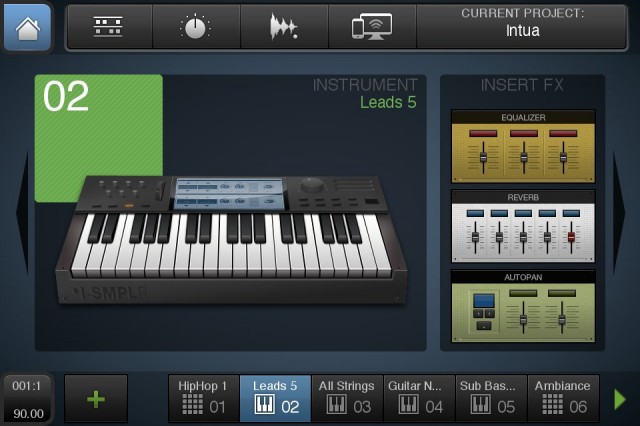Image resolution: width=640 pixels, height=426 pixels.
Task: Go to previous instrument with left arrow
Action: coord(22,213)
